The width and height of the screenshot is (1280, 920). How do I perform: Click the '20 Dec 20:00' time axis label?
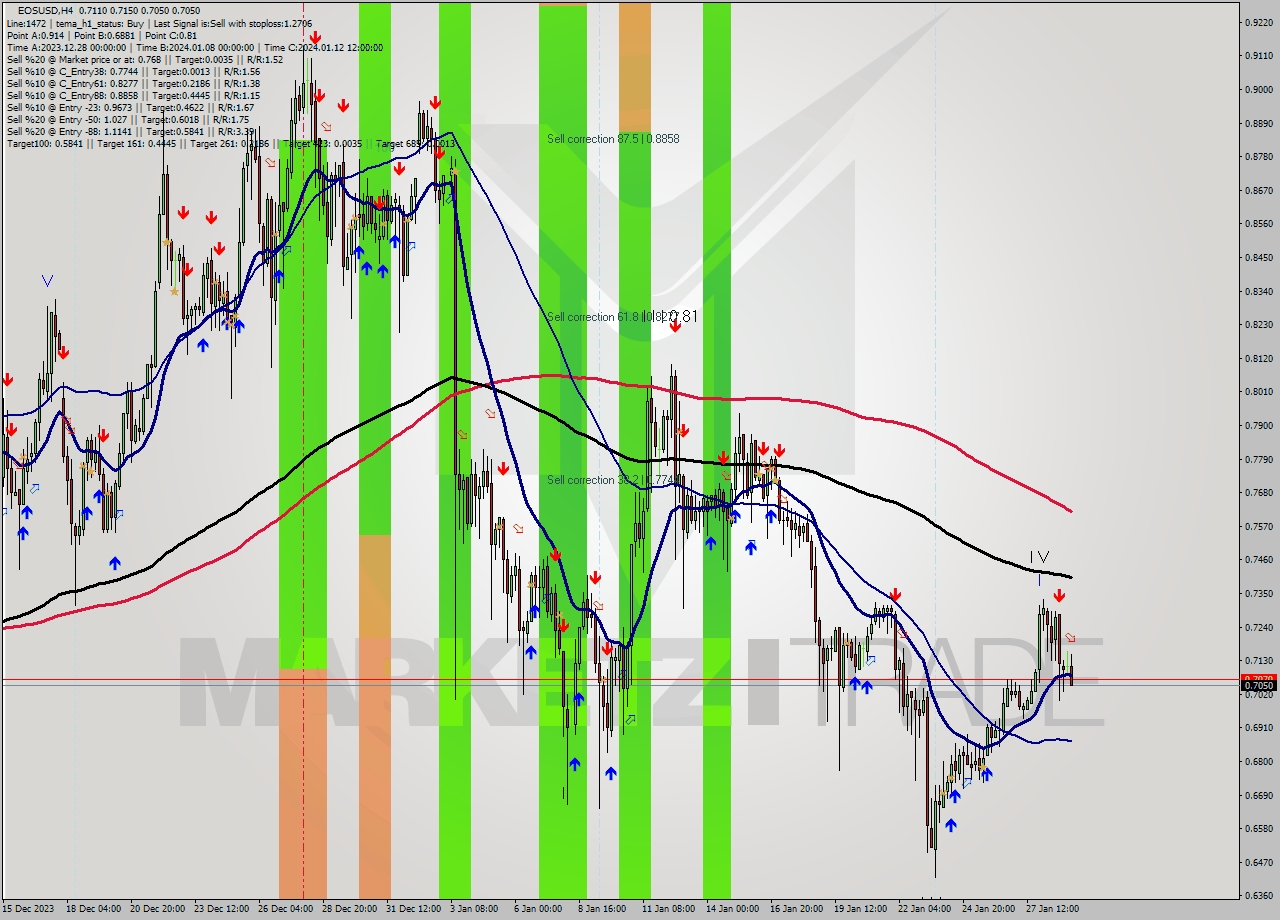click(x=157, y=909)
